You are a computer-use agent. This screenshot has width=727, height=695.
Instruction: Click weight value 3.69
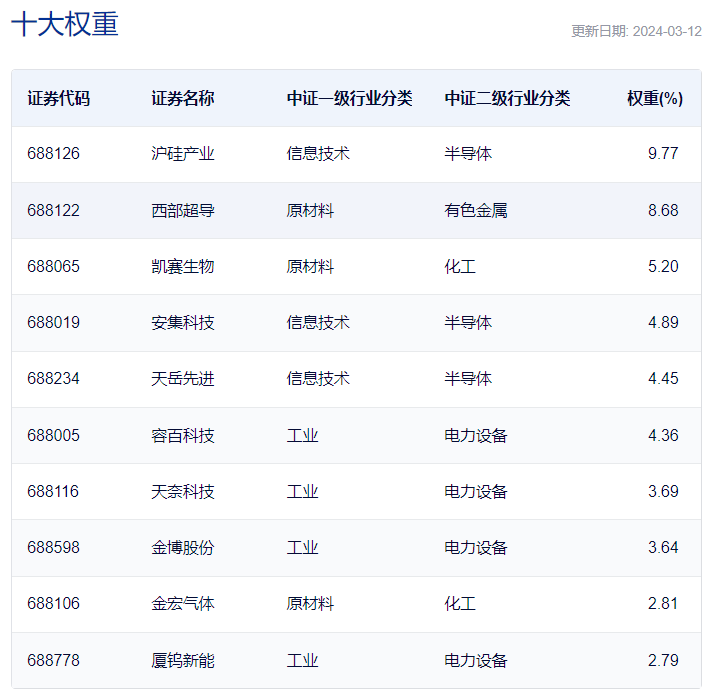click(x=663, y=492)
